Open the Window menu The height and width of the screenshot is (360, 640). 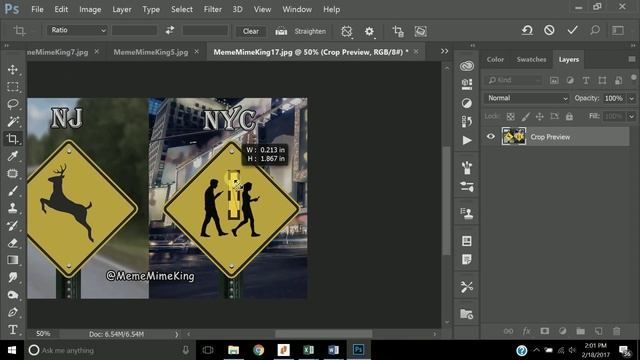point(297,9)
